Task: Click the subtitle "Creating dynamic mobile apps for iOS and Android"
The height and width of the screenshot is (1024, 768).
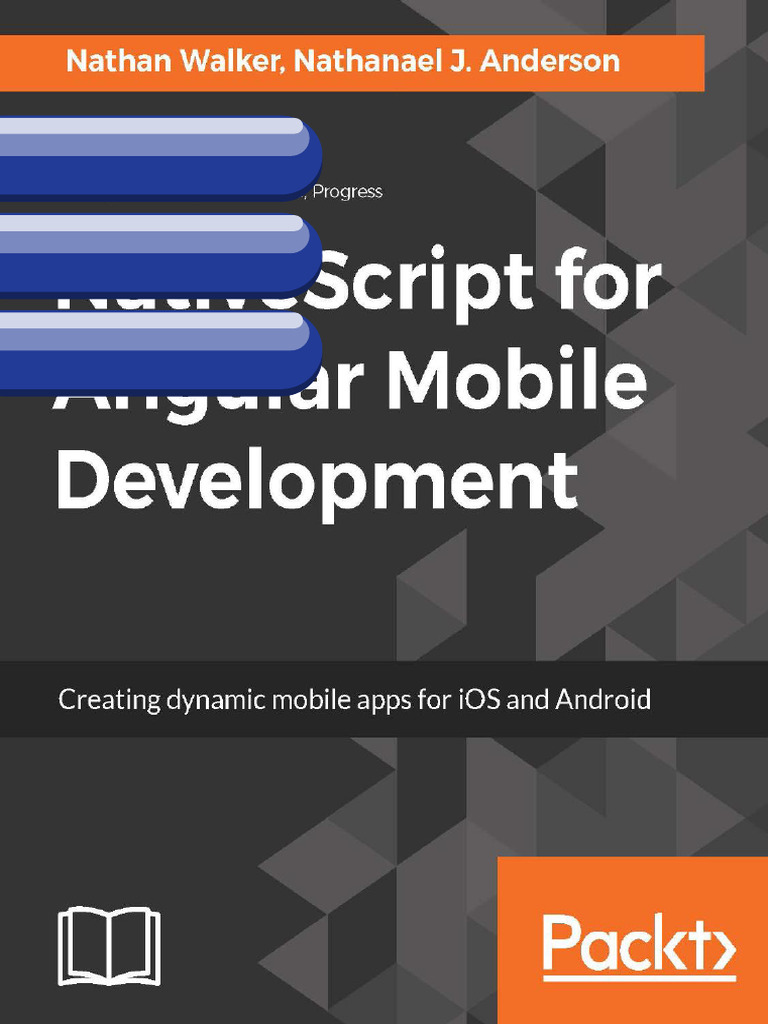Action: point(355,699)
